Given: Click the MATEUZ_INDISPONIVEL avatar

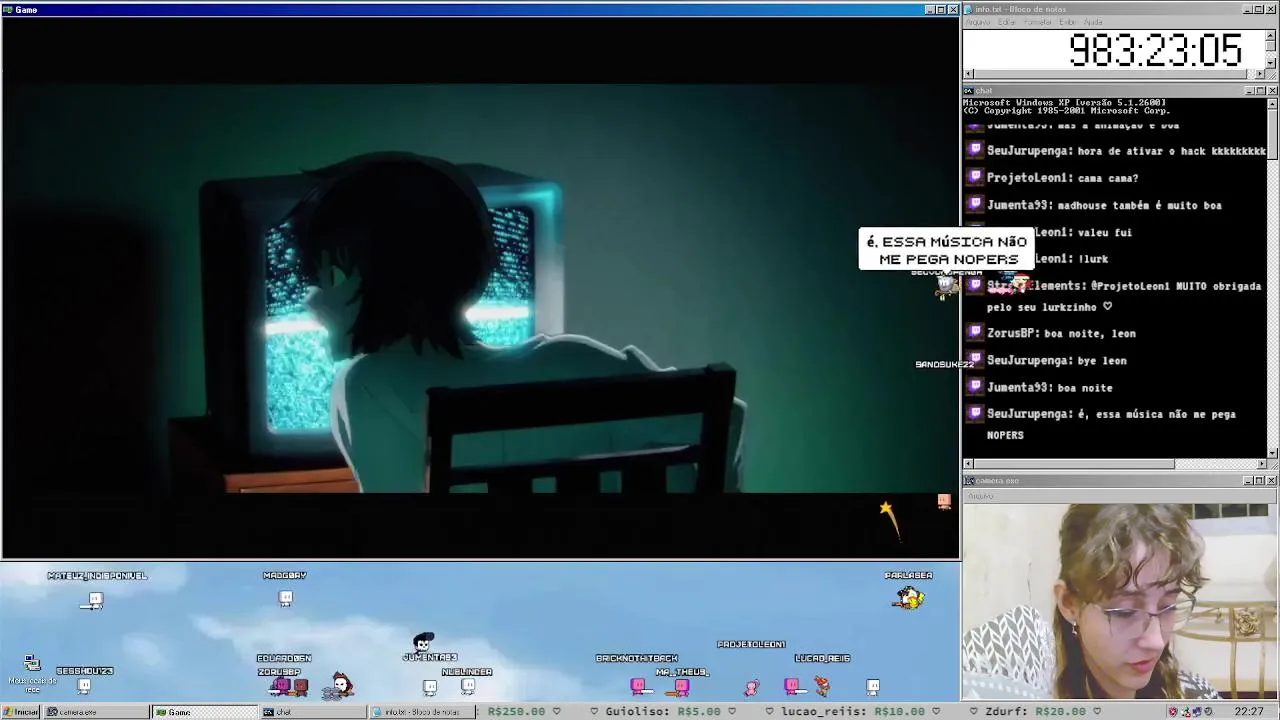Looking at the screenshot, I should click(x=95, y=599).
